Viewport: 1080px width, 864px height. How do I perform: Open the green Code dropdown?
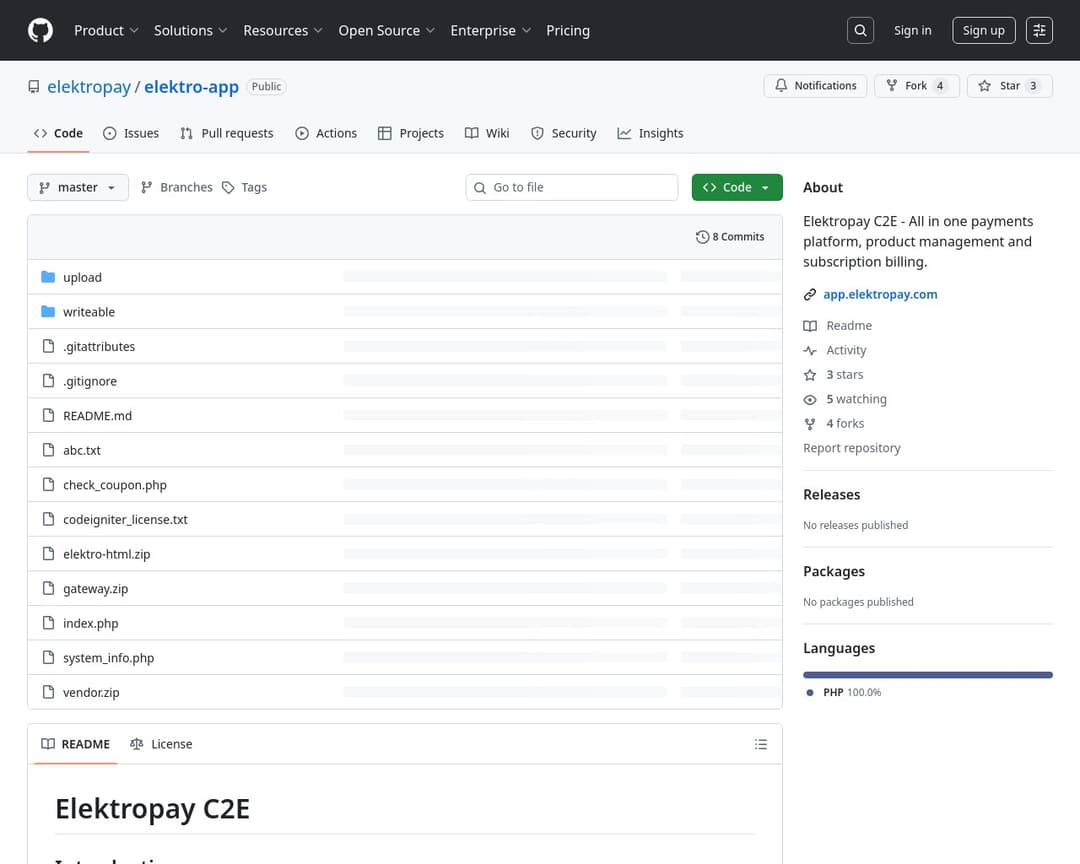pos(737,187)
